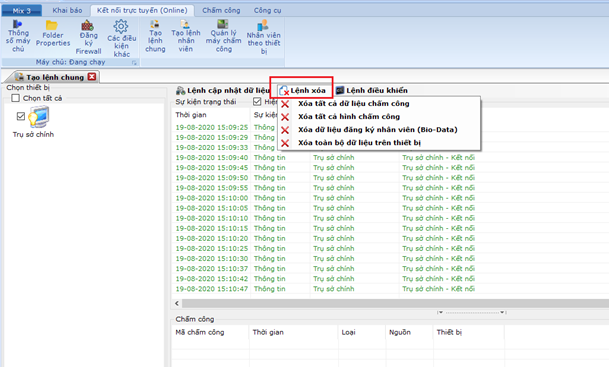Toggle the Hiển thị checkbox near Sự kiện trạng thái

point(257,102)
